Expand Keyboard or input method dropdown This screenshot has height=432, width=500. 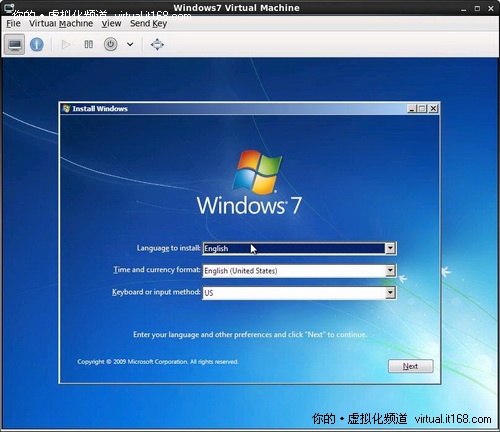[x=390, y=293]
